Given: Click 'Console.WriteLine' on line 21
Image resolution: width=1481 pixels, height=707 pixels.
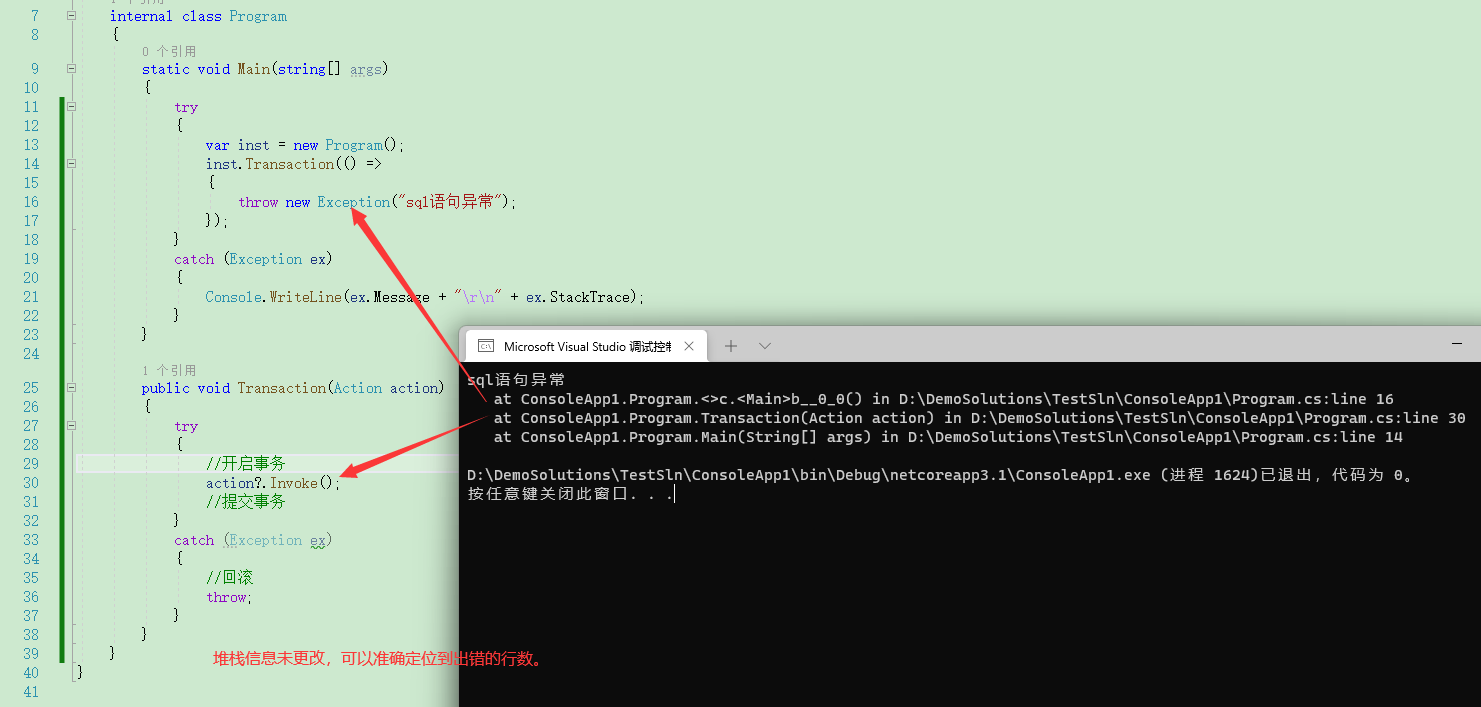Looking at the screenshot, I should click(273, 297).
